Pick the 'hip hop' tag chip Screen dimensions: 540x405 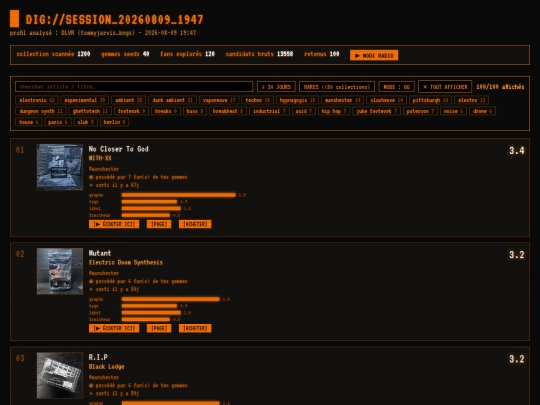[x=334, y=111]
